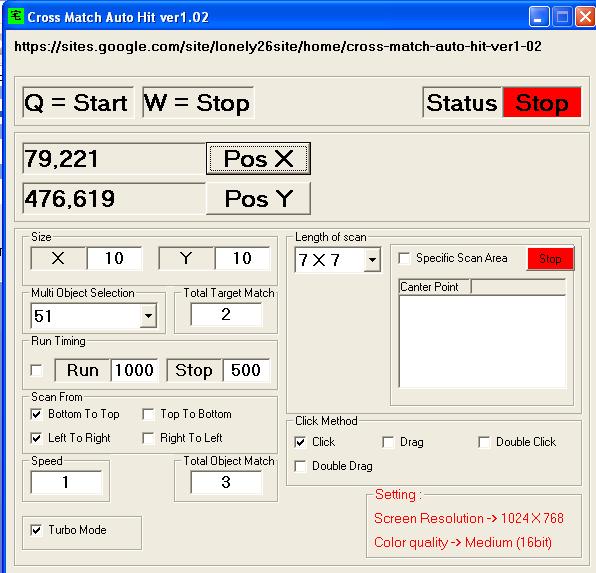Click the Speed value field
The height and width of the screenshot is (573, 596).
(x=66, y=482)
